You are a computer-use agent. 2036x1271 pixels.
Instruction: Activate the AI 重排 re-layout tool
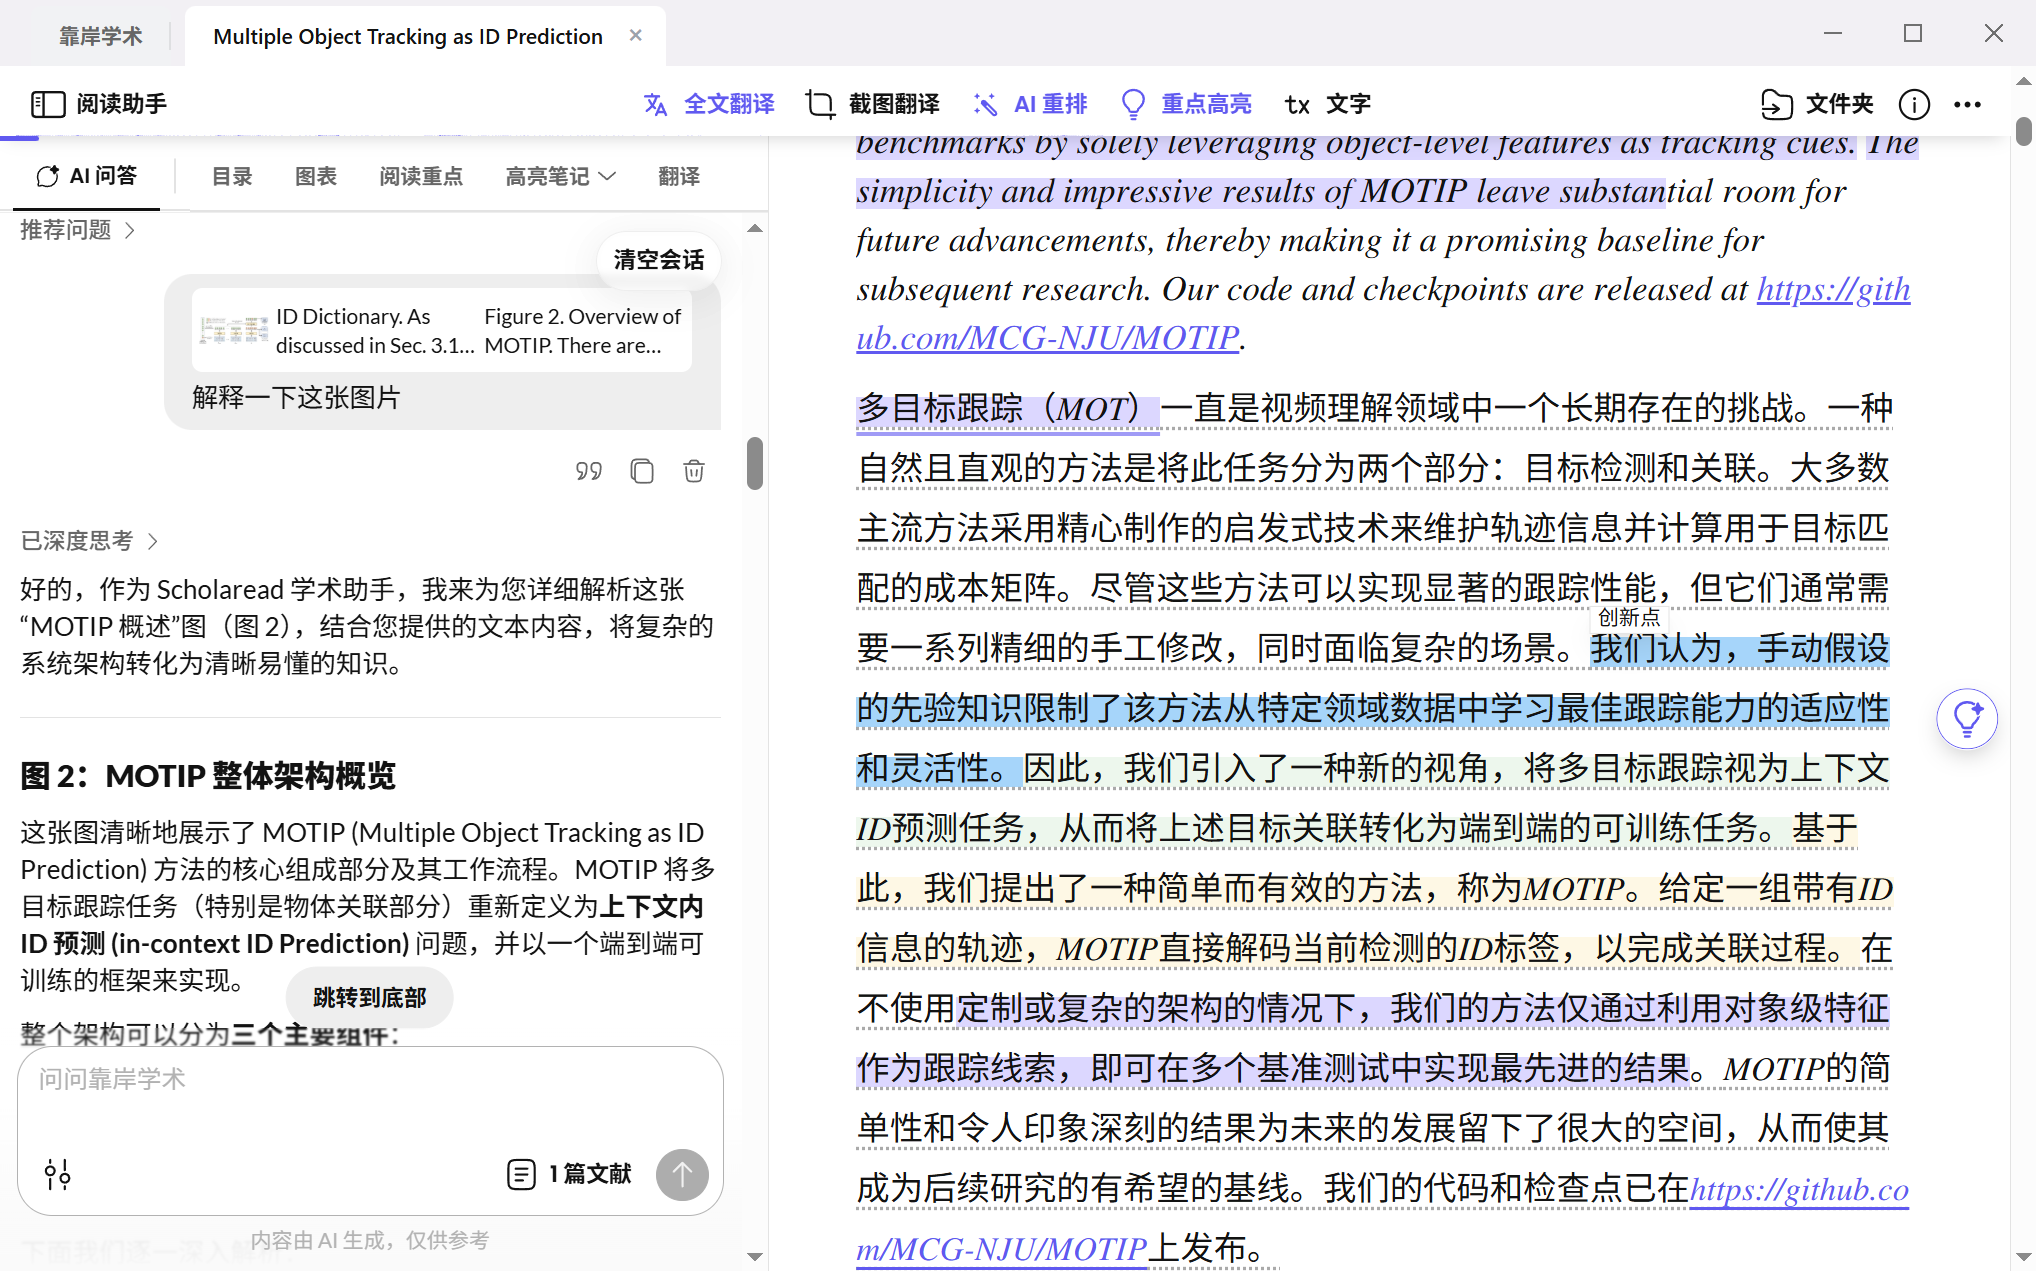point(986,104)
